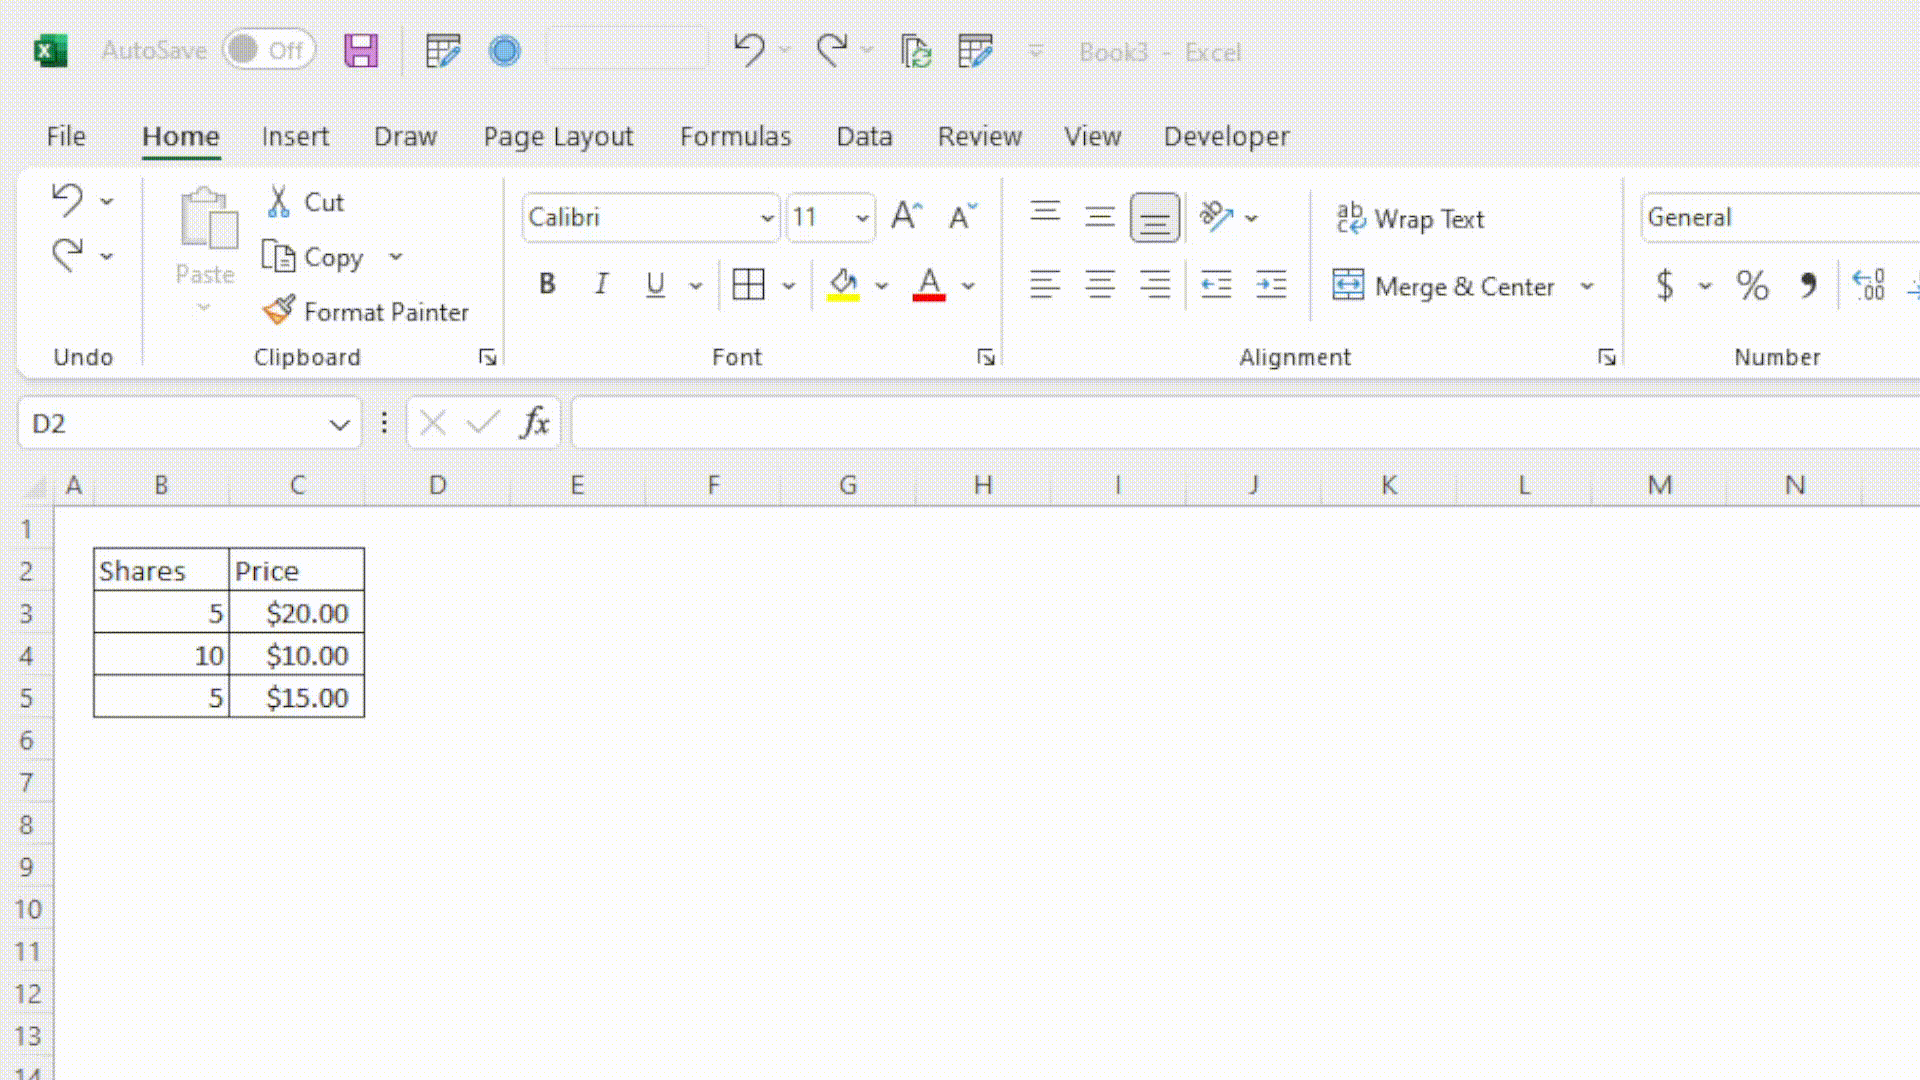Activate Format Painter

click(x=366, y=311)
